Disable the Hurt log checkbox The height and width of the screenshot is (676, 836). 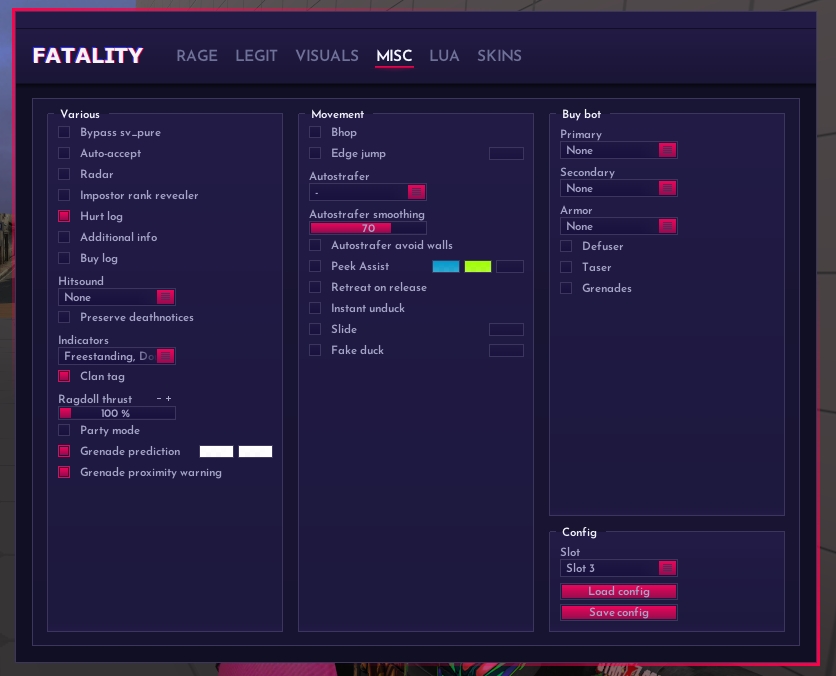pyautogui.click(x=64, y=216)
